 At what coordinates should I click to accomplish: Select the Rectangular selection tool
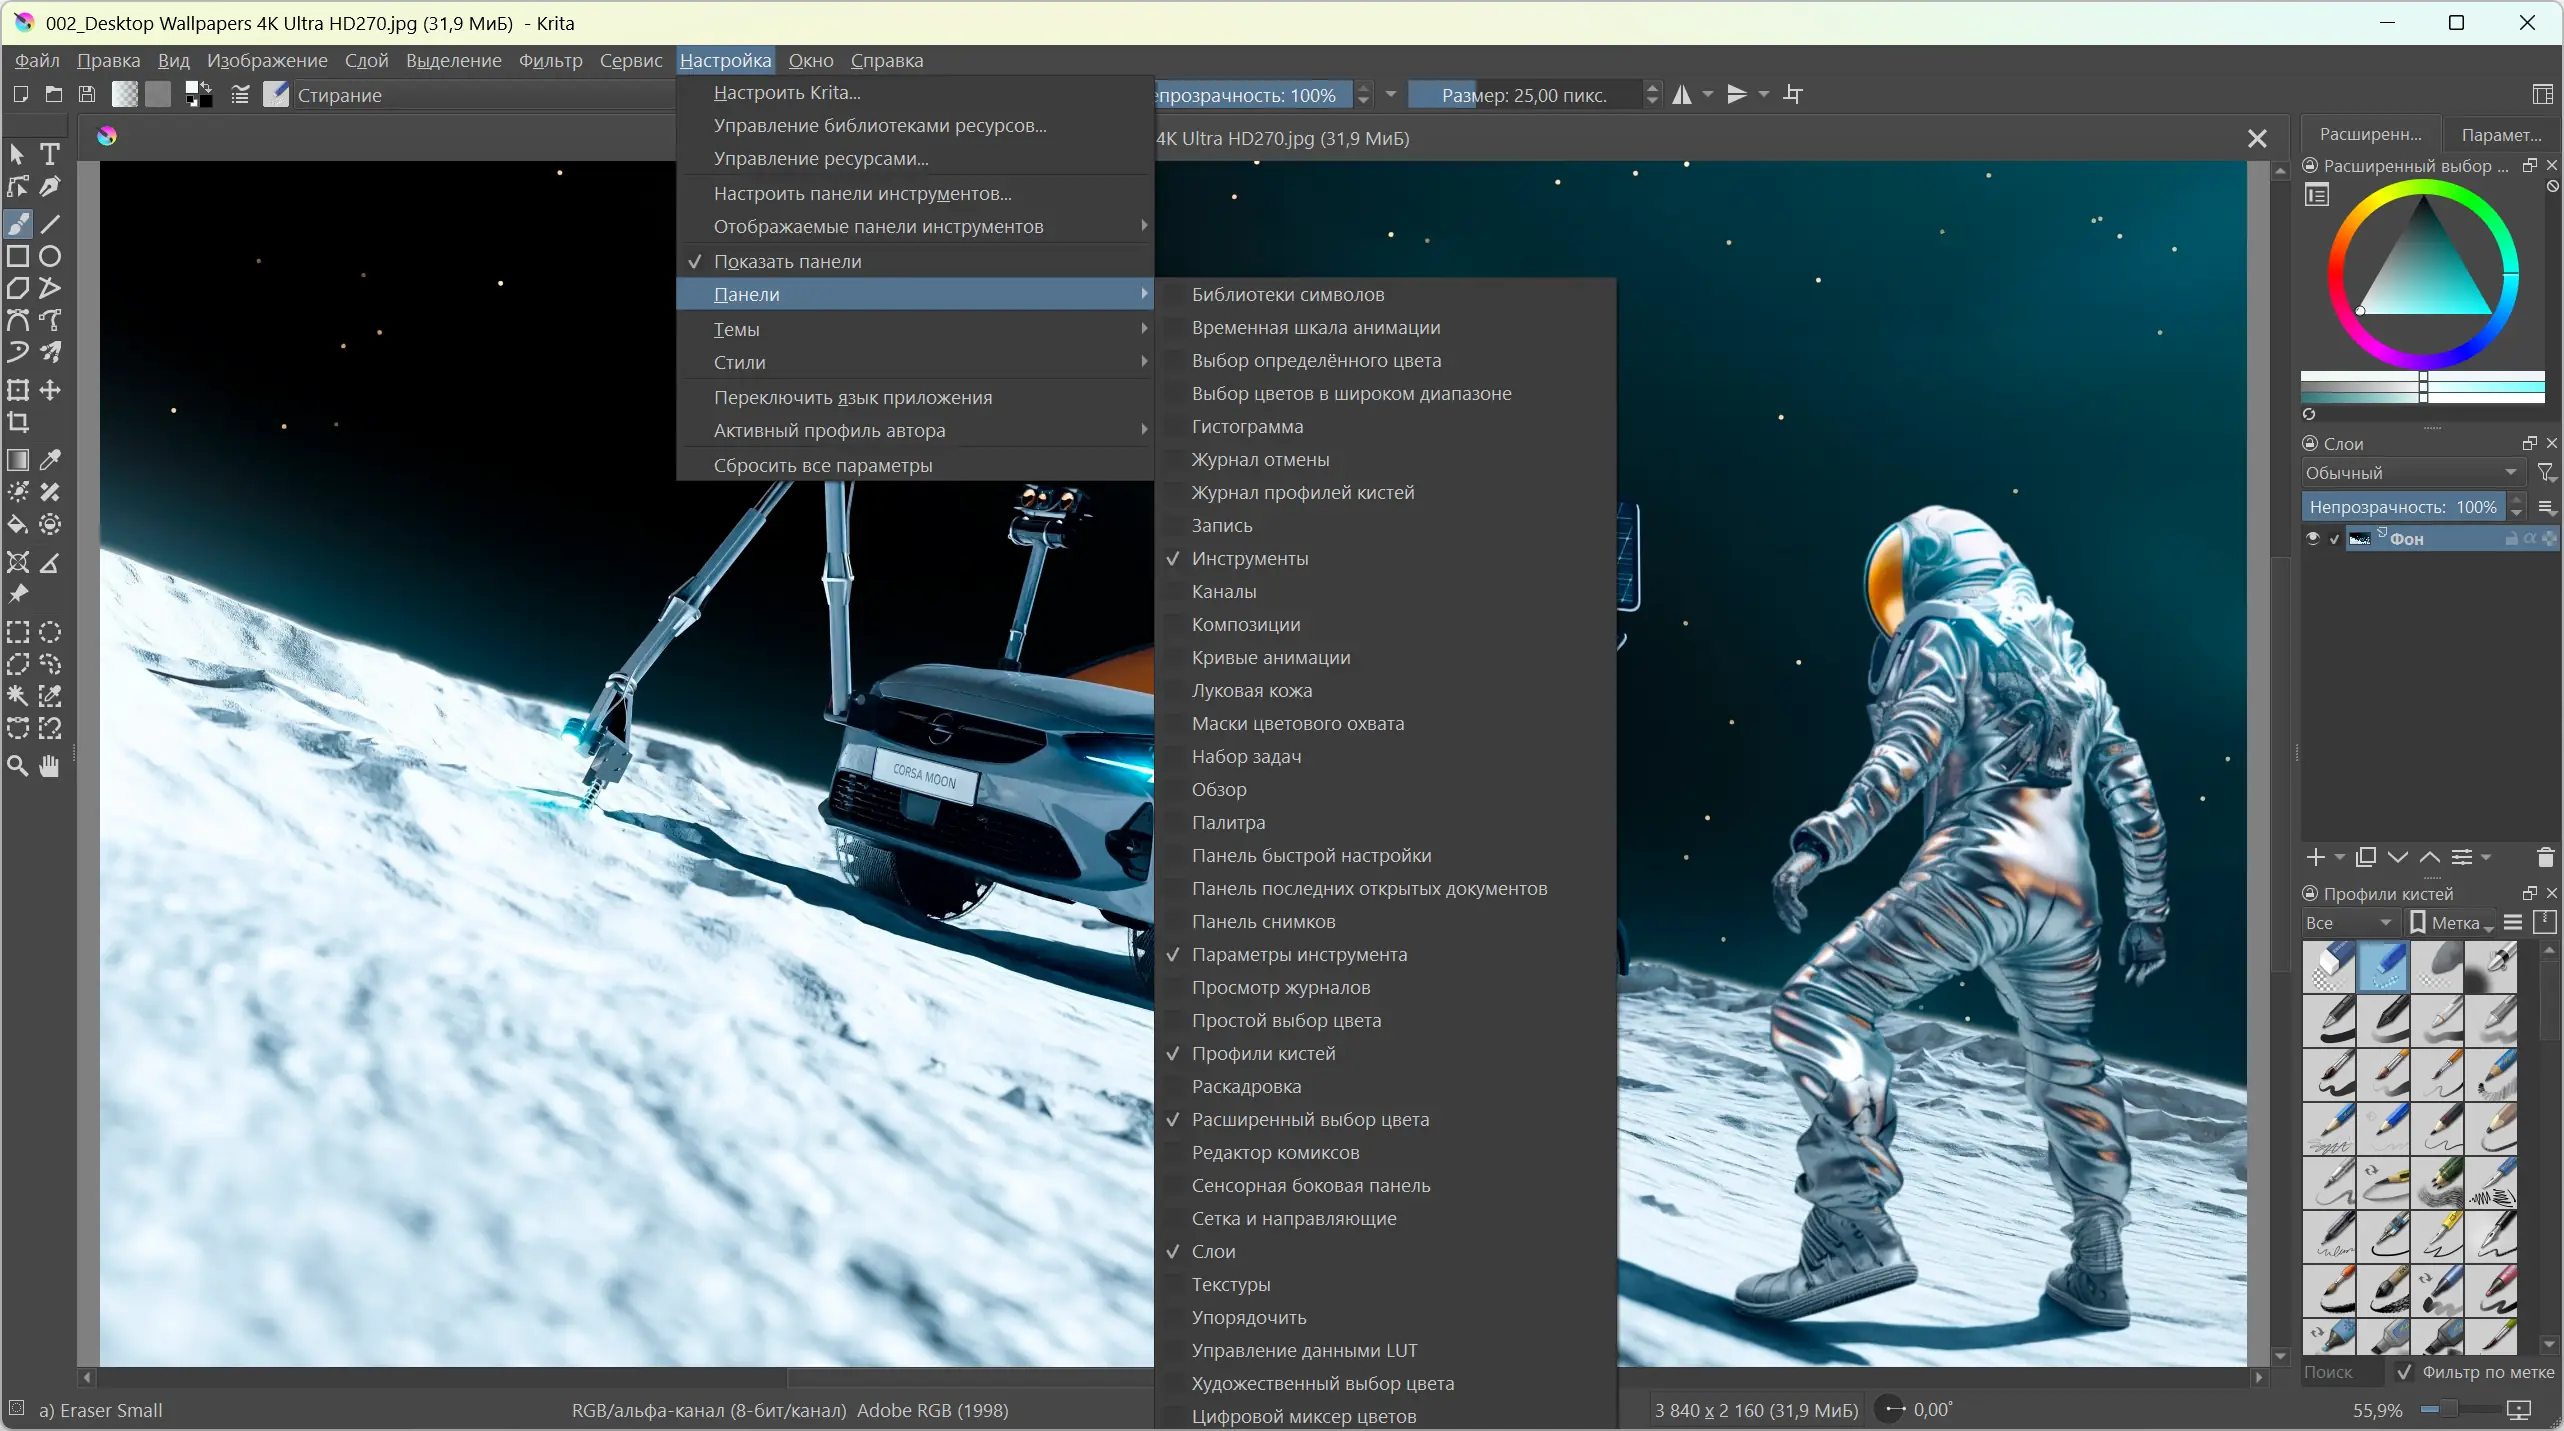(x=18, y=632)
